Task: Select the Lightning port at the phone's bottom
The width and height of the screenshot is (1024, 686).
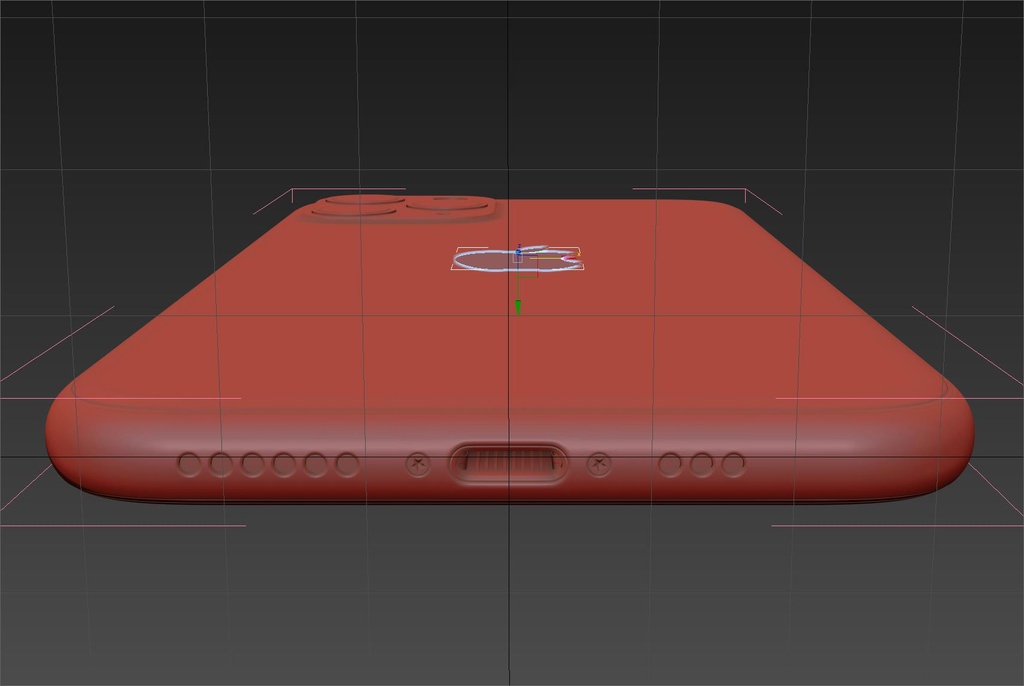Action: (x=508, y=463)
